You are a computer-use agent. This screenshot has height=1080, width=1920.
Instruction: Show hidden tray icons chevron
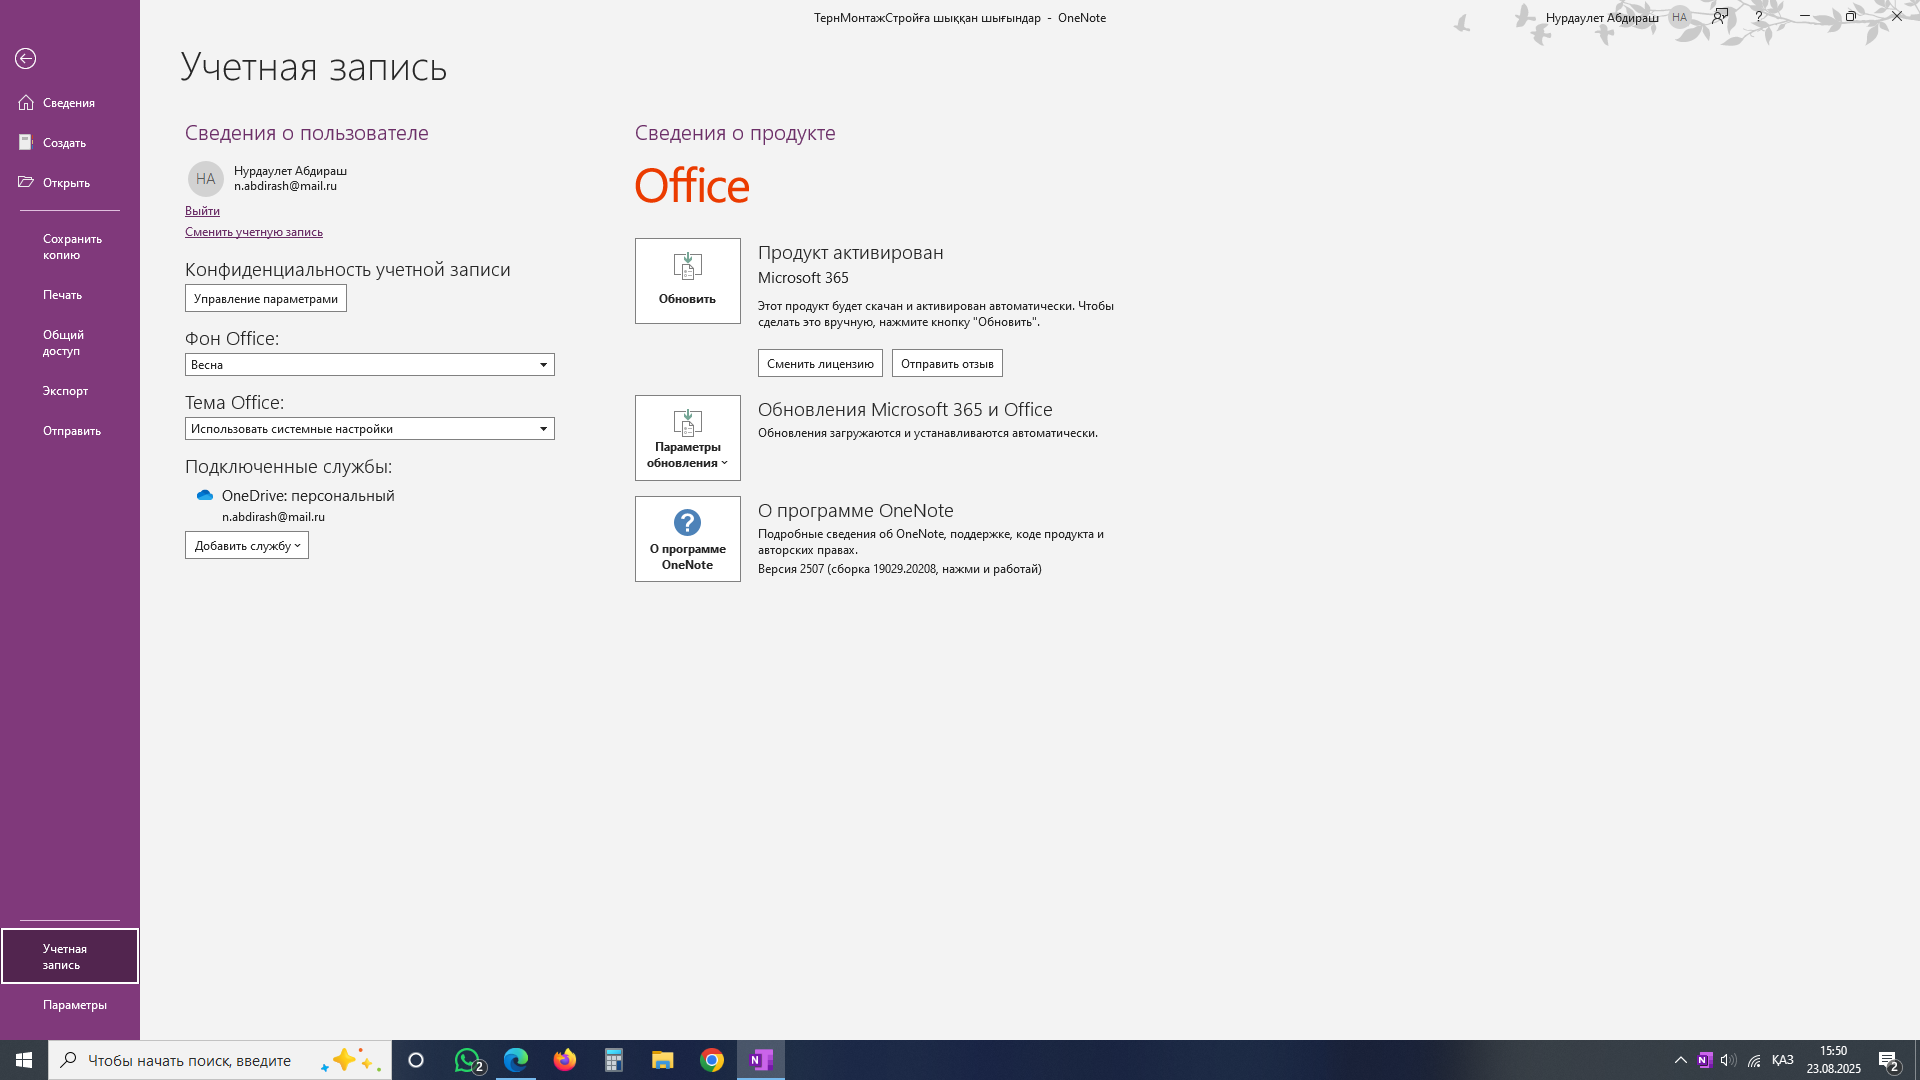1681,1060
